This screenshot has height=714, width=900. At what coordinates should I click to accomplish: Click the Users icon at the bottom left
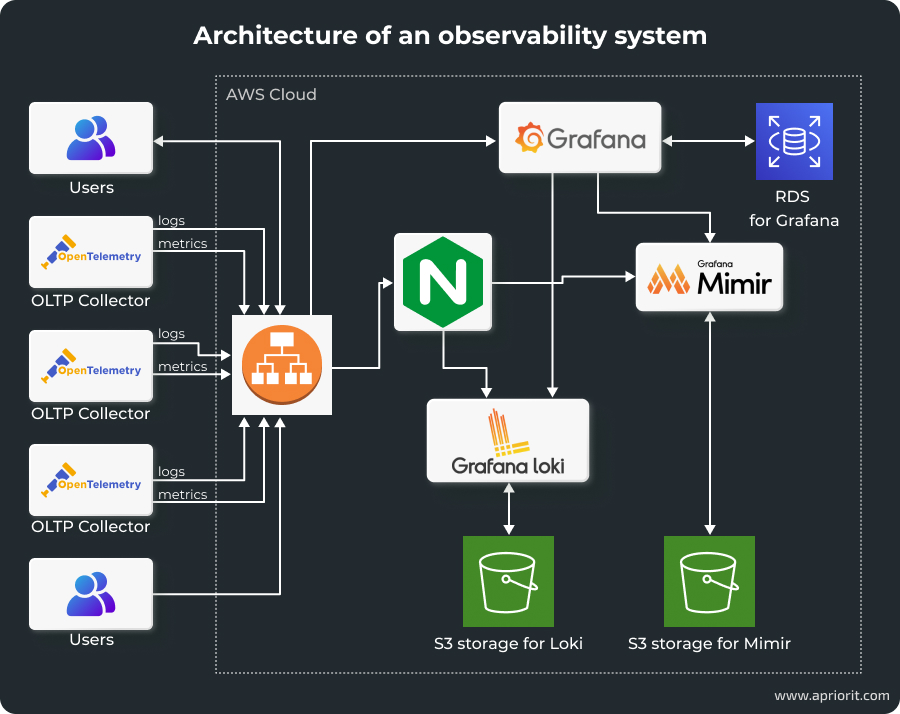[91, 593]
